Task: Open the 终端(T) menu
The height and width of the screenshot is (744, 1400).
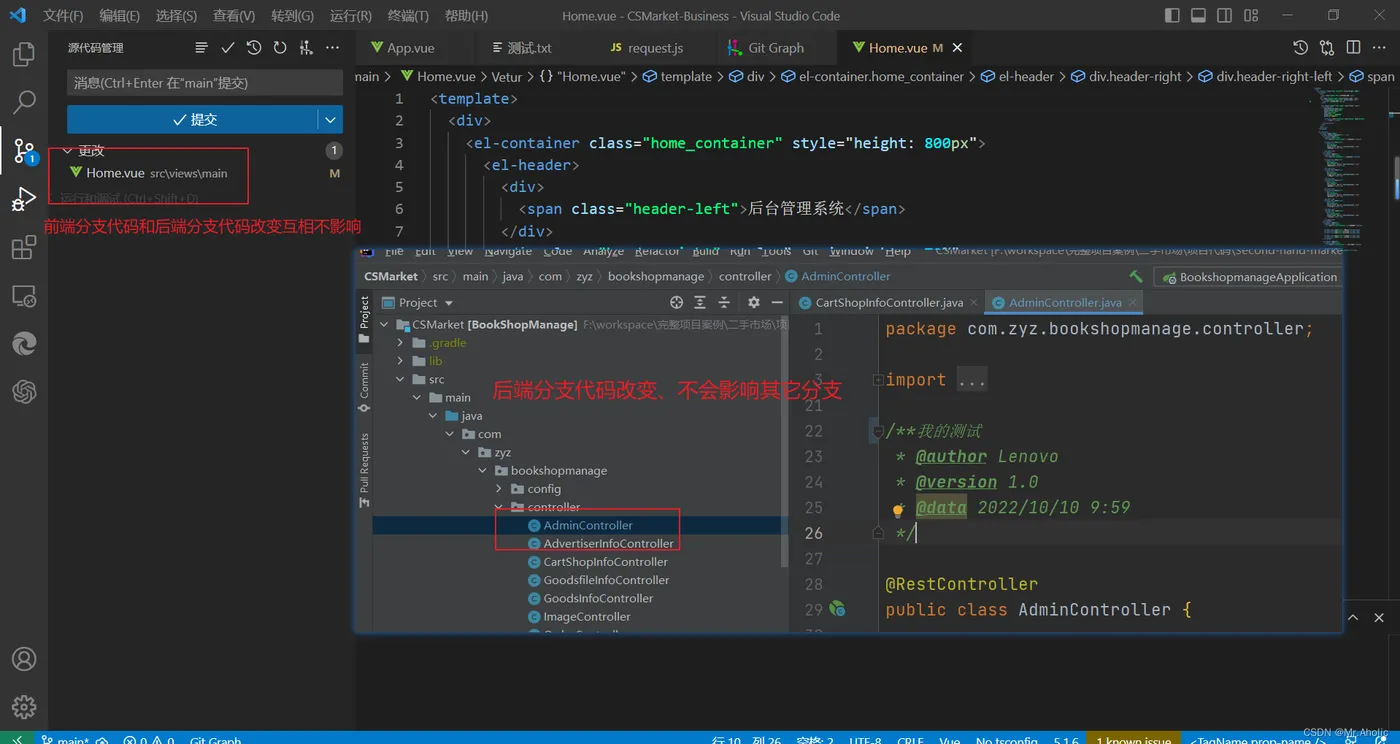Action: 407,16
